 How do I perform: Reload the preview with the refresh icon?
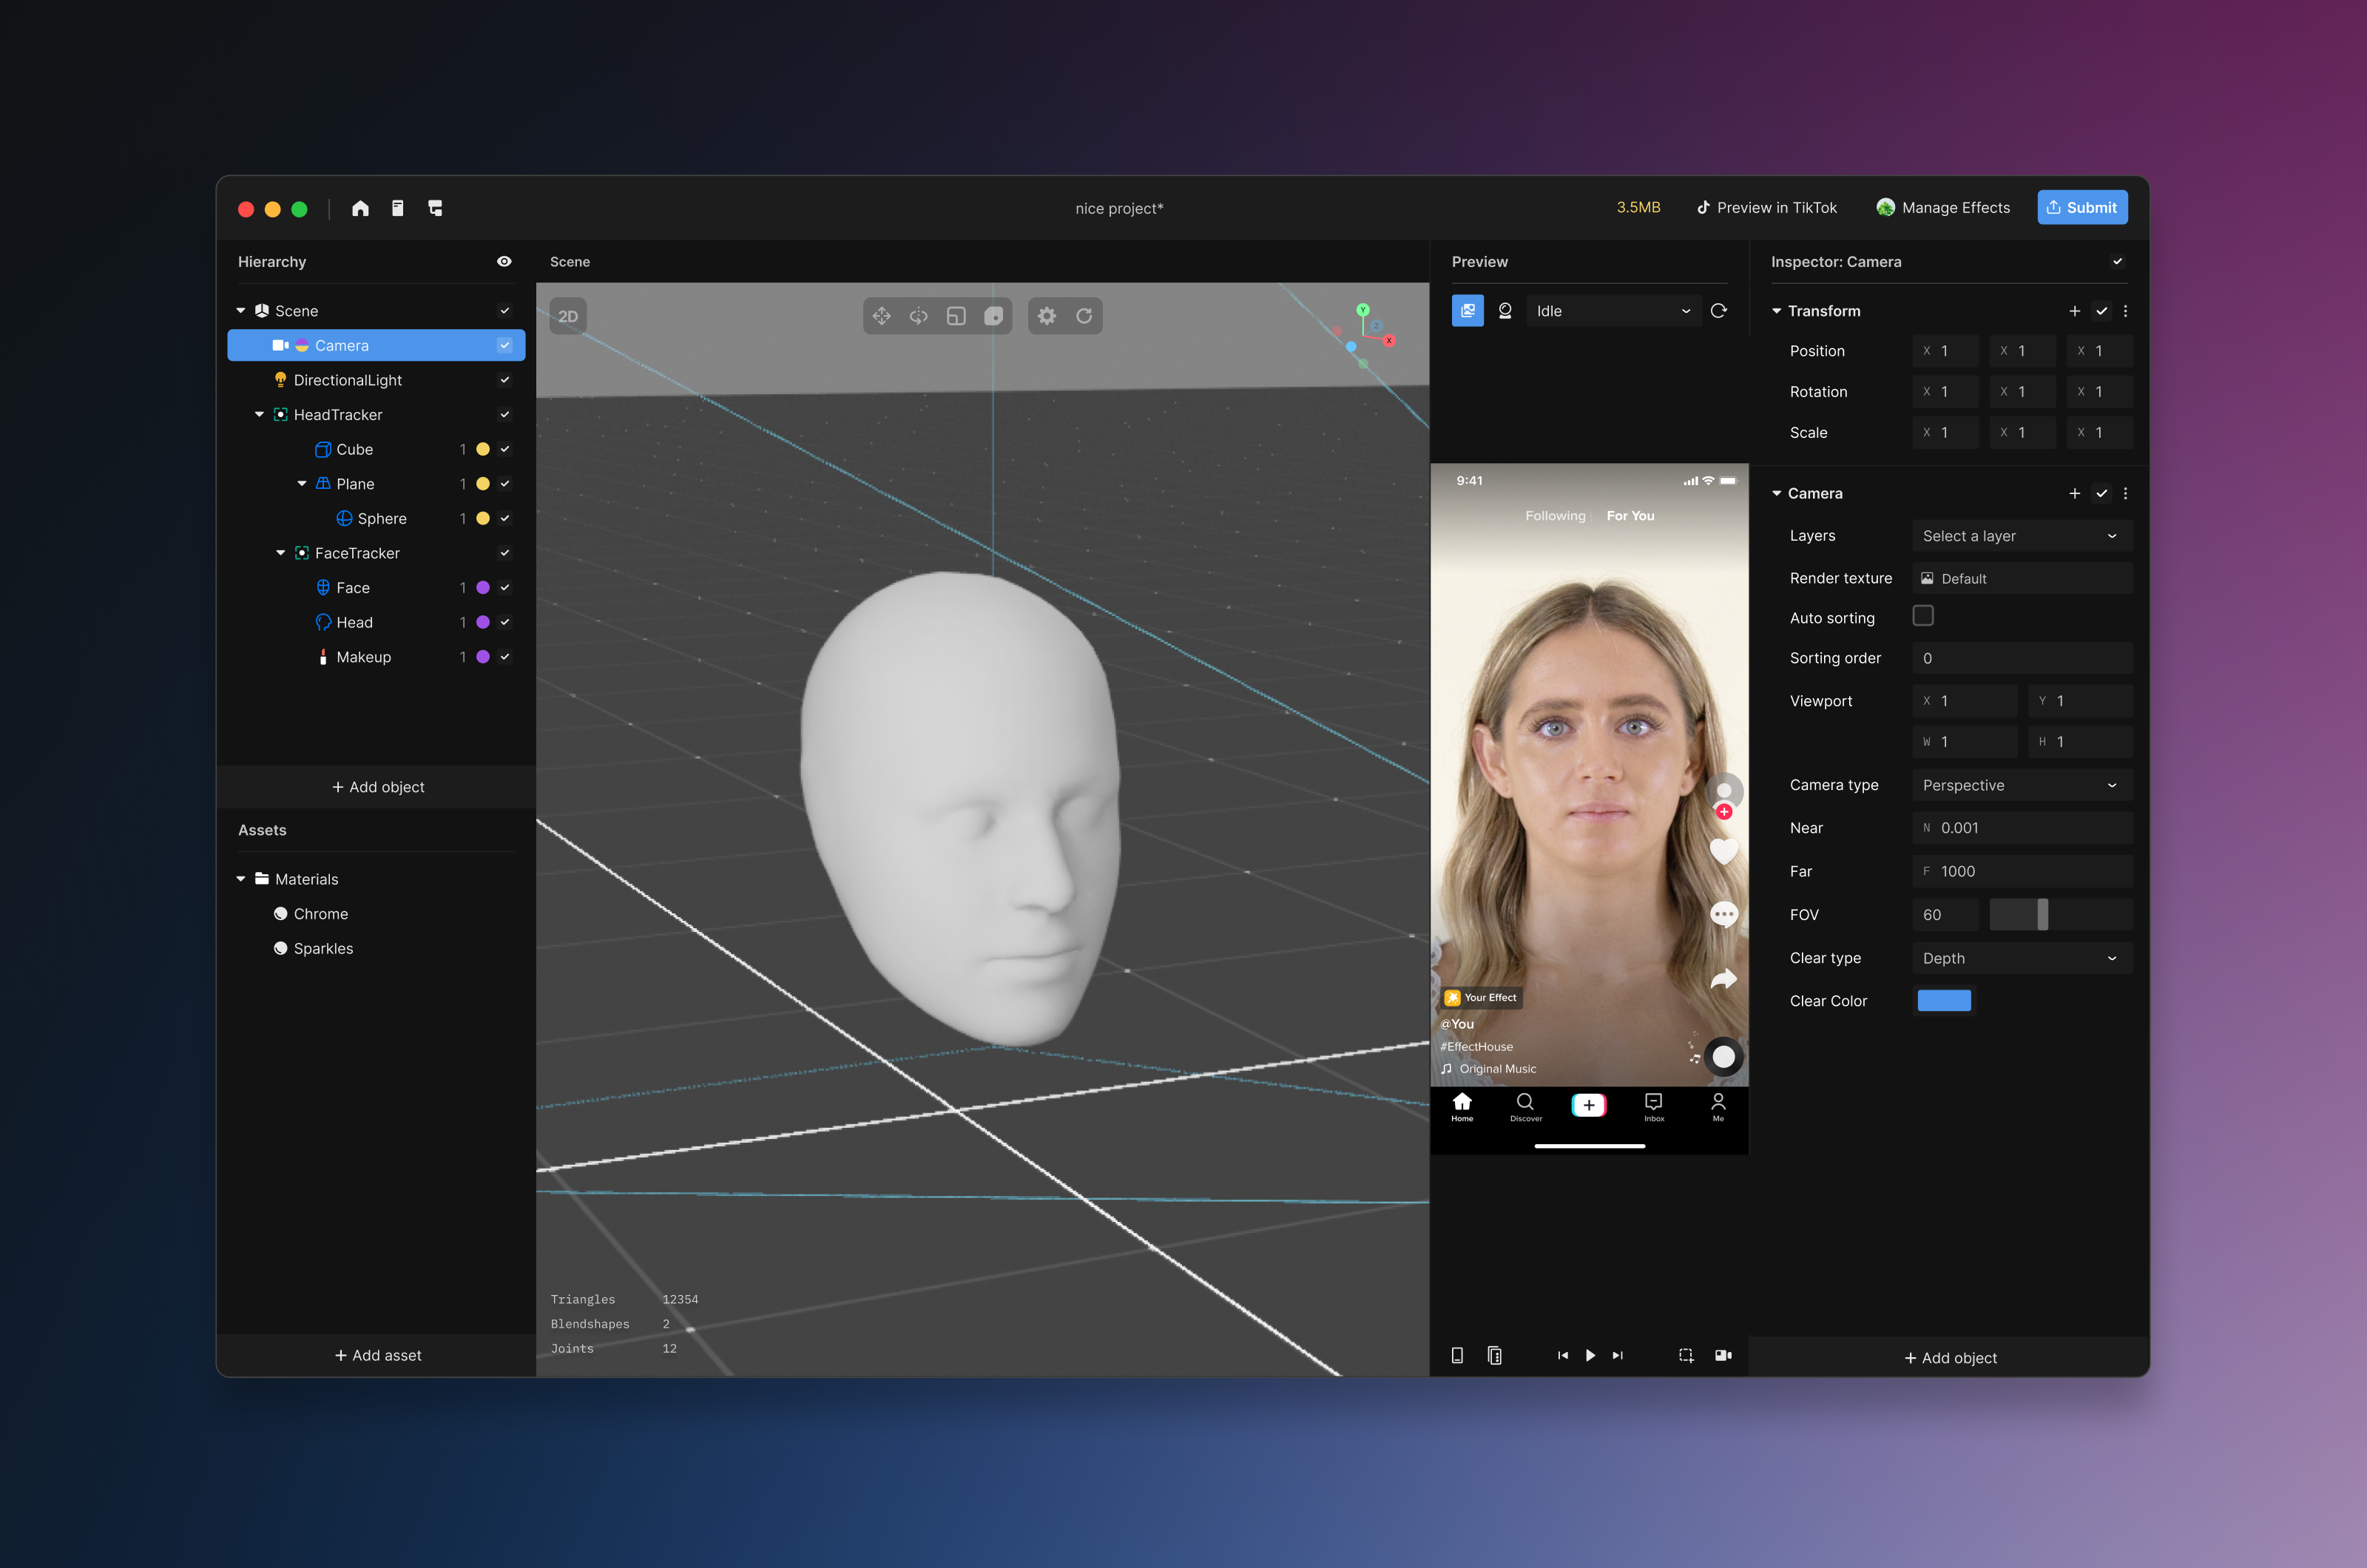[1719, 311]
